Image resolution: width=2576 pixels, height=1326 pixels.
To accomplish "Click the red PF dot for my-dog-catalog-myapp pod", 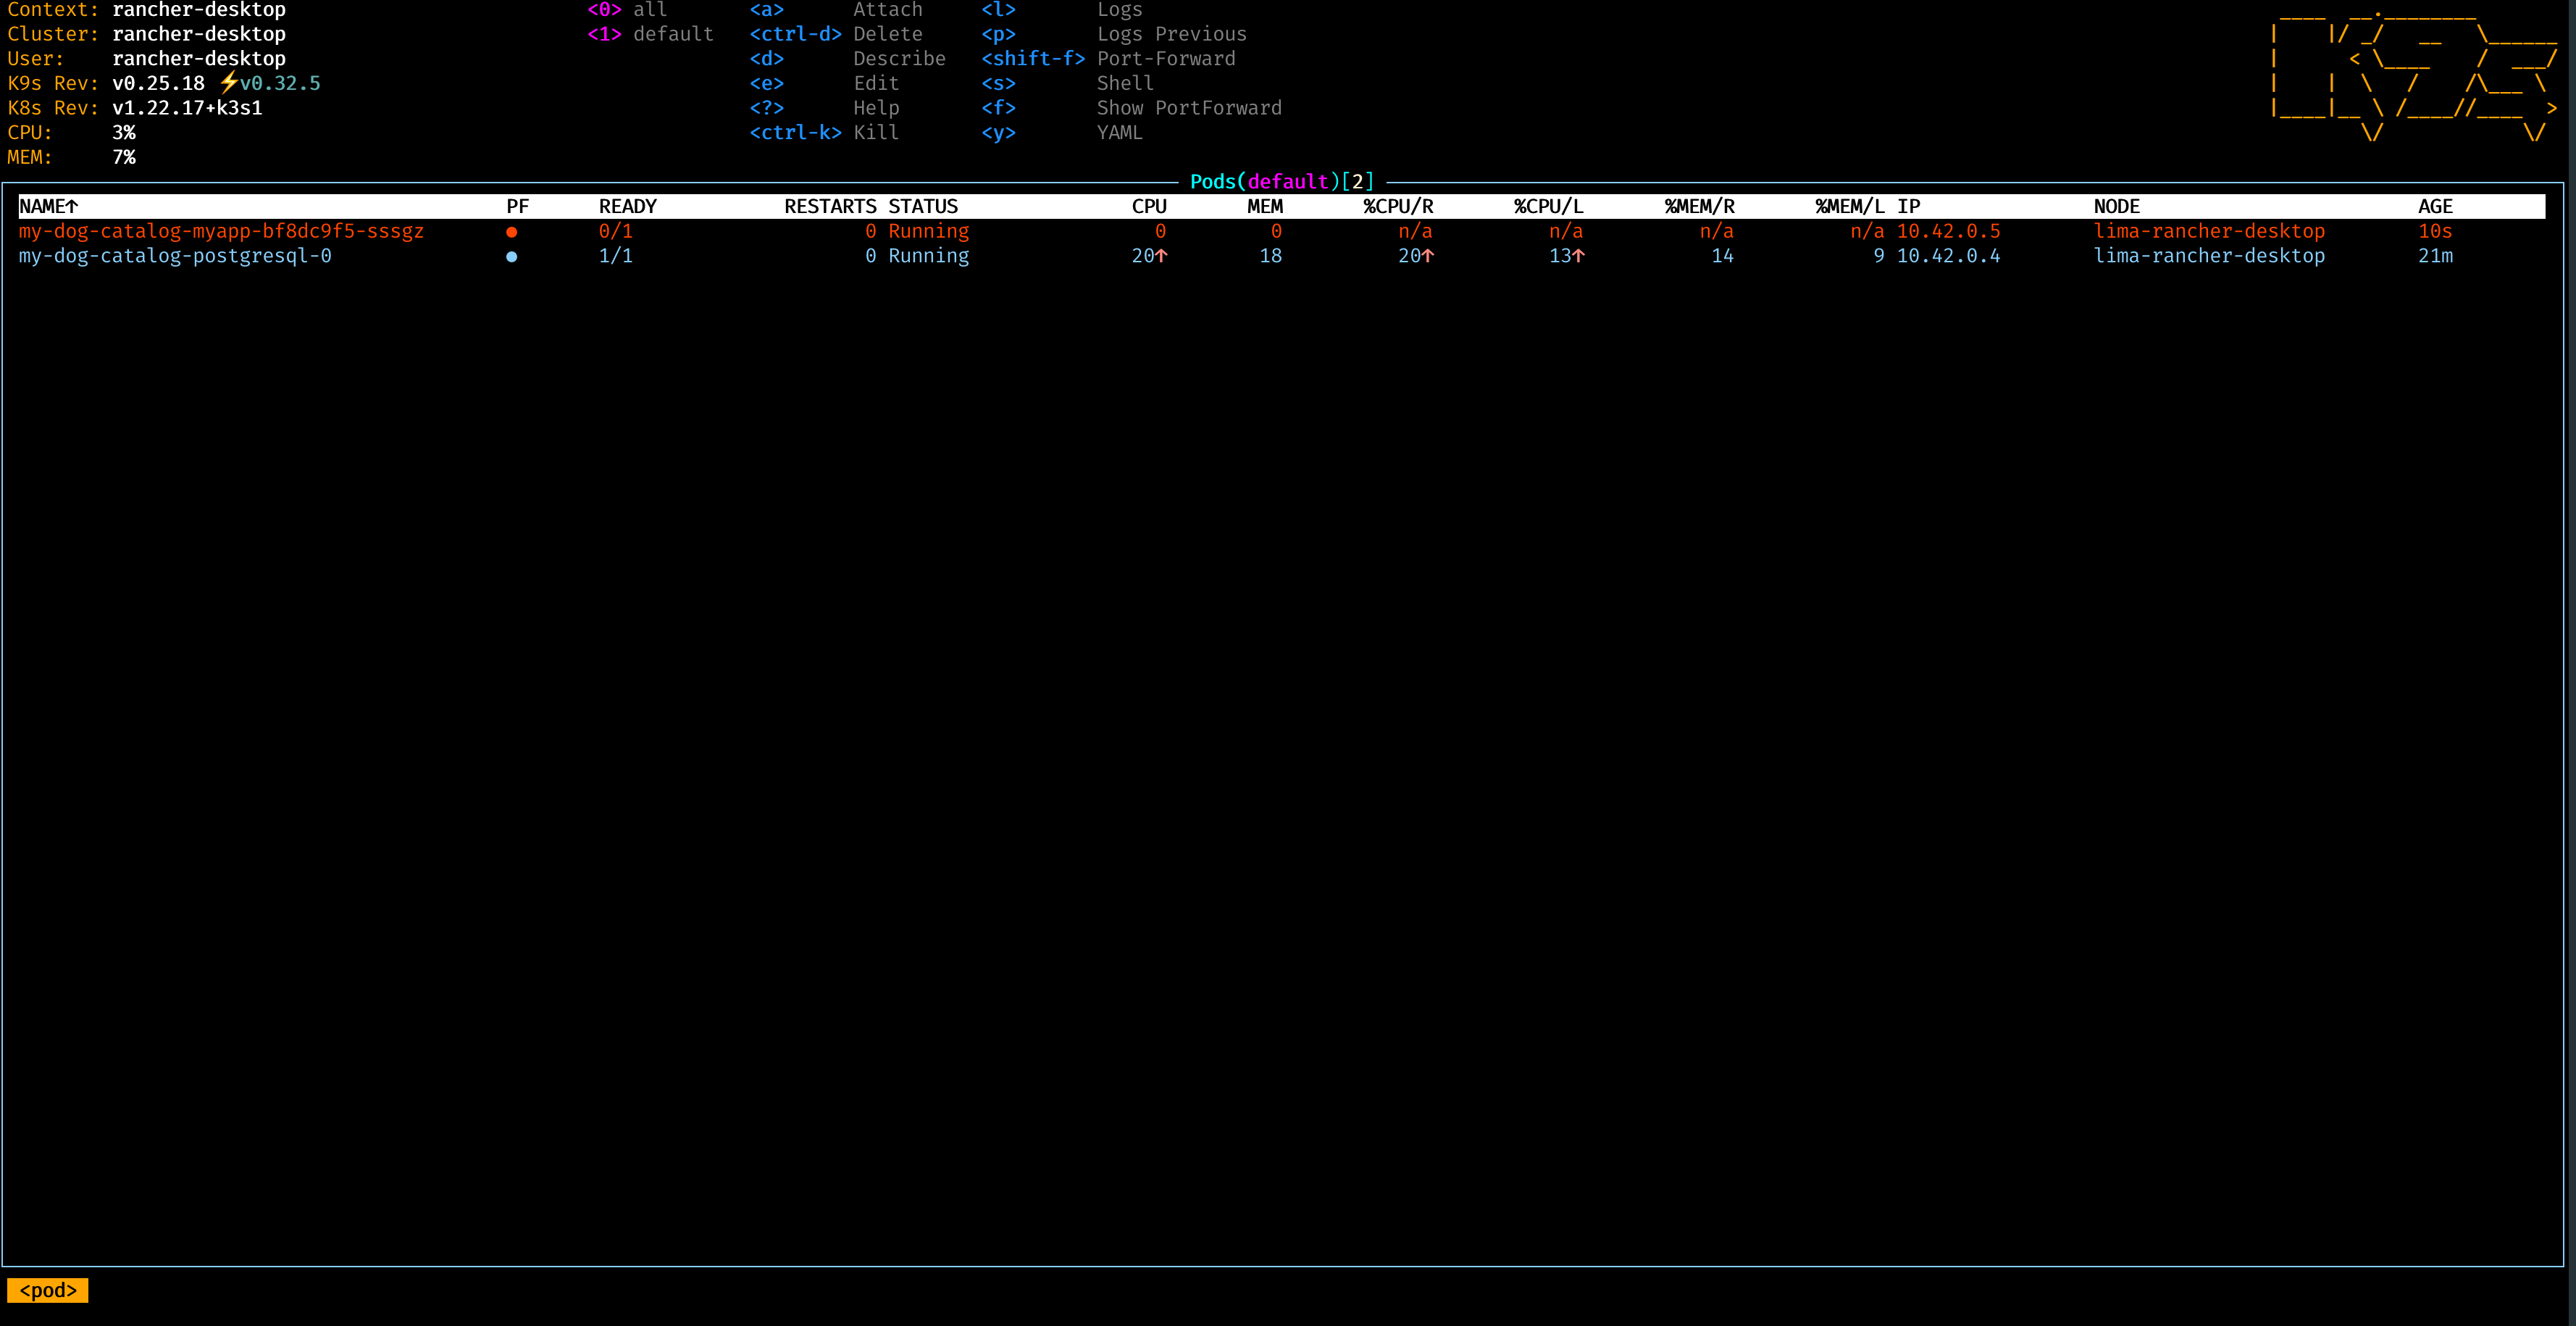I will click(x=513, y=231).
